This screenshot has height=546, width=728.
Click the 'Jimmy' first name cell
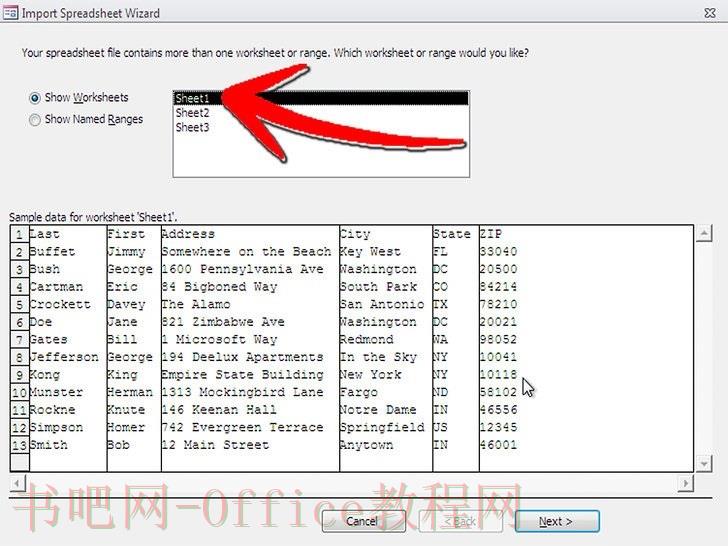tap(134, 252)
